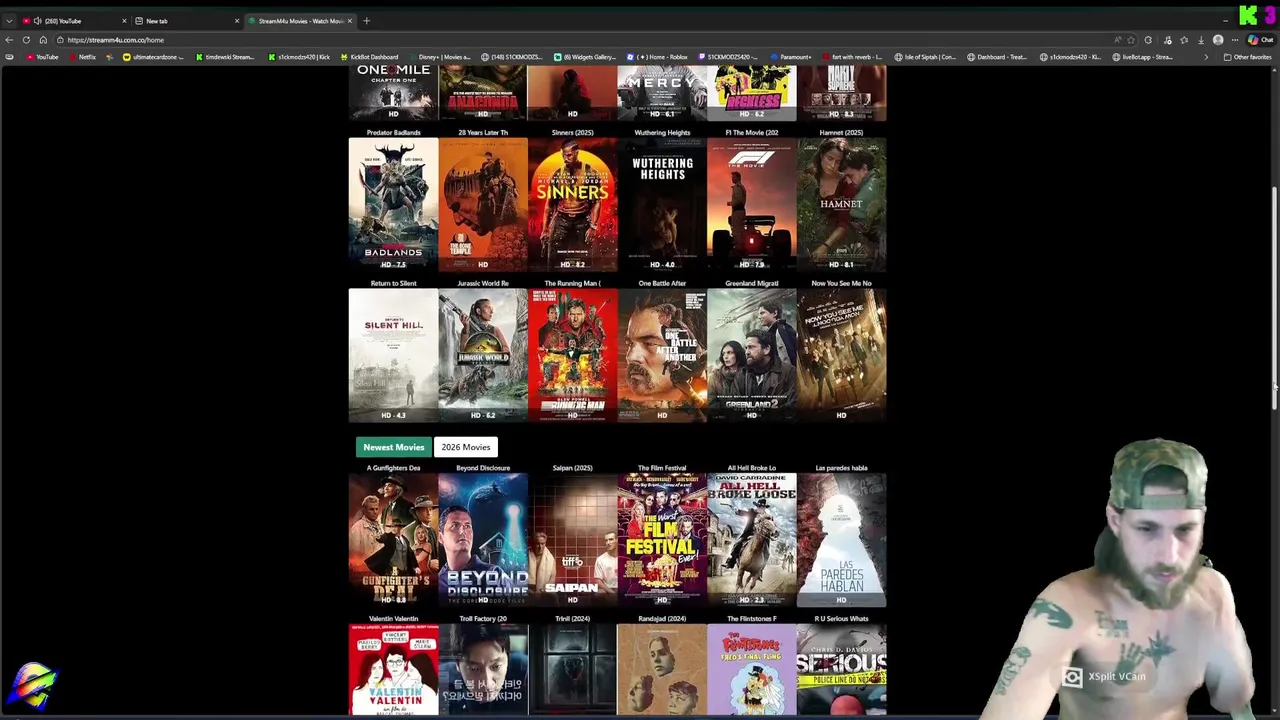Open Wuthering Heights poster
Image resolution: width=1280 pixels, height=720 pixels.
point(662,204)
